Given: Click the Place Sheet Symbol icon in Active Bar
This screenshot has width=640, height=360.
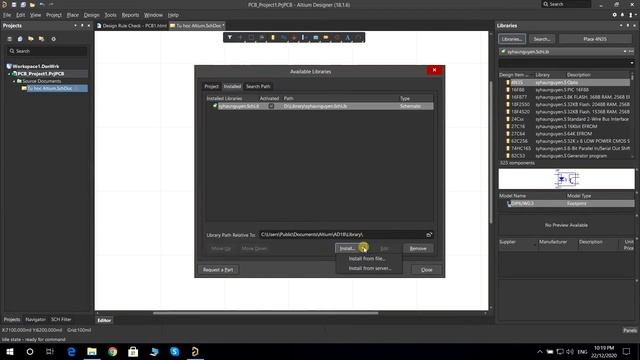Looking at the screenshot, I should coord(316,38).
